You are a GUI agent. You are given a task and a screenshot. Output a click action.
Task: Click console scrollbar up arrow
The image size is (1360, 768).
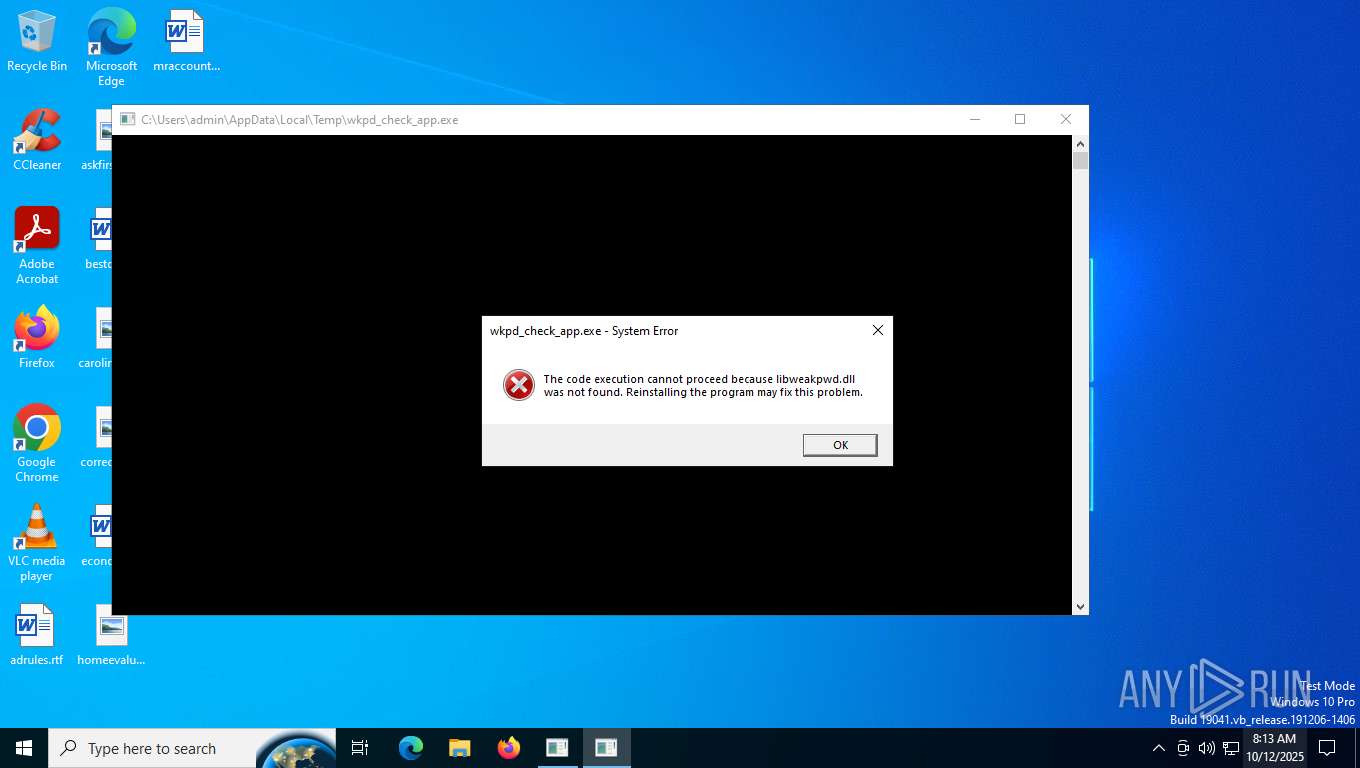(x=1080, y=143)
